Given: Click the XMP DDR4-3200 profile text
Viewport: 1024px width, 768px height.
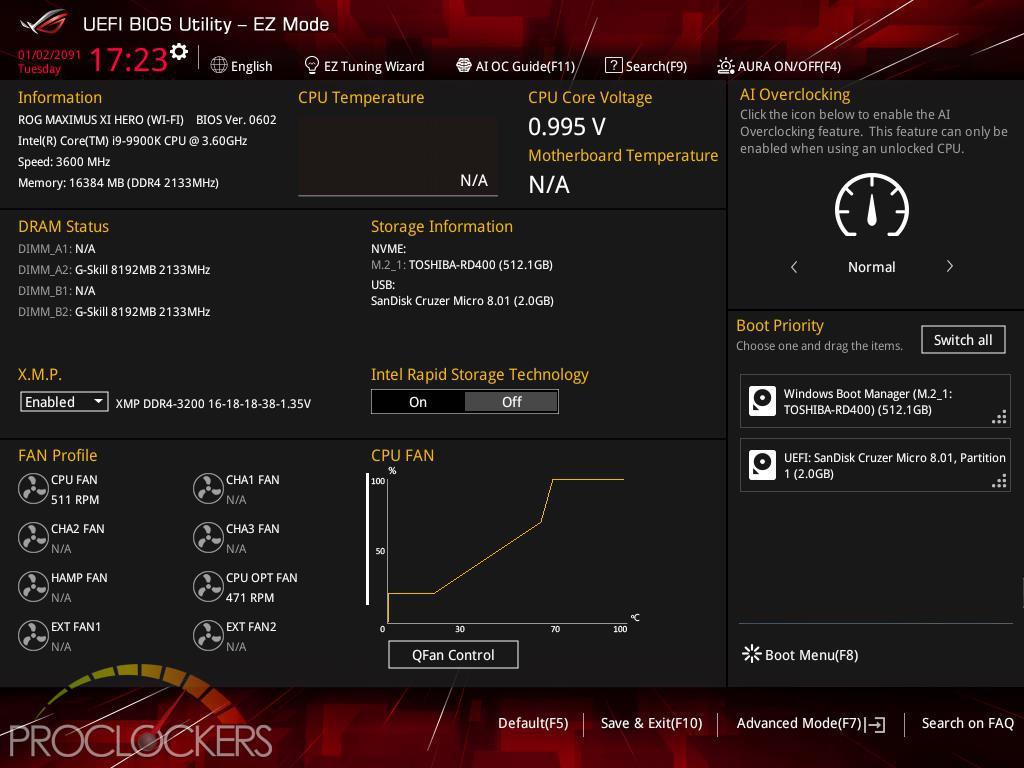Looking at the screenshot, I should 213,404.
